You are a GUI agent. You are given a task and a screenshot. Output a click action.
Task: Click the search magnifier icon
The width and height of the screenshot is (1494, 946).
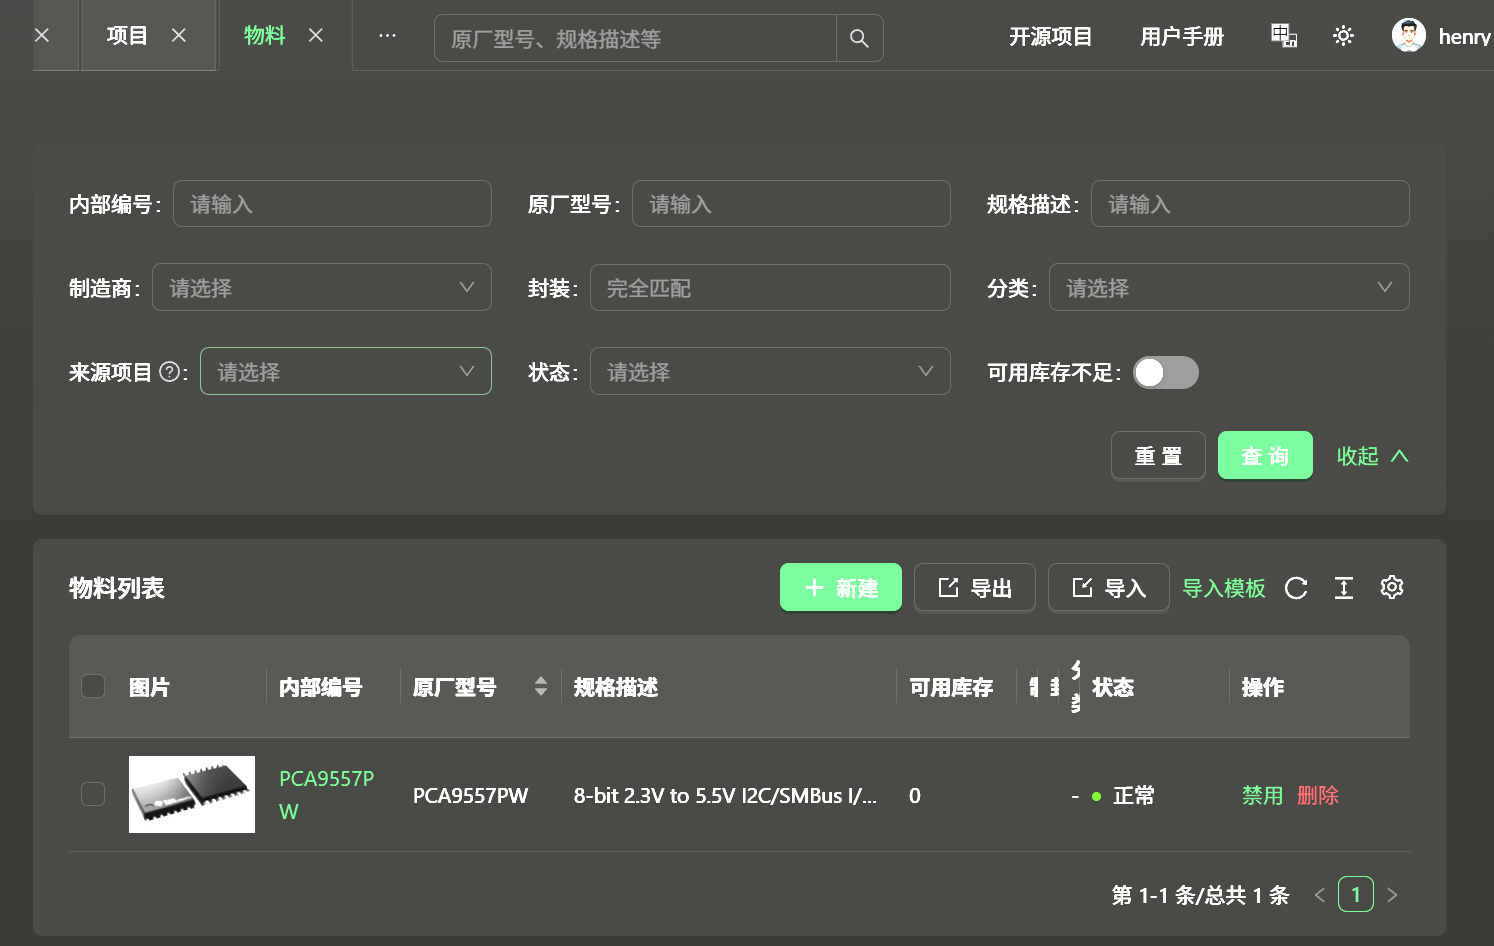859,38
